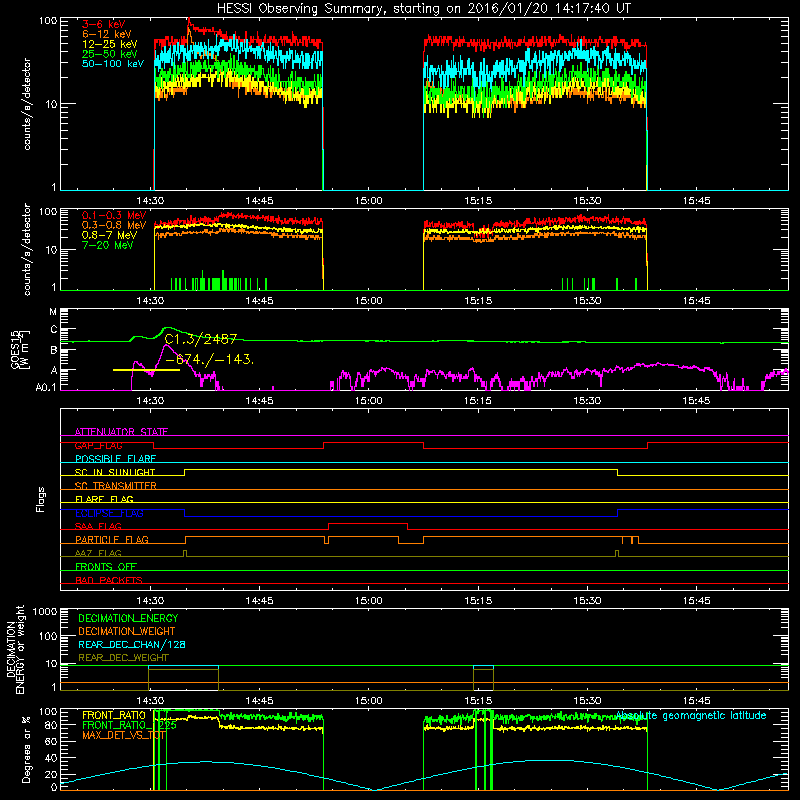Select 15:15 under the GOES15 panel
The width and height of the screenshot is (800, 800).
pos(478,401)
